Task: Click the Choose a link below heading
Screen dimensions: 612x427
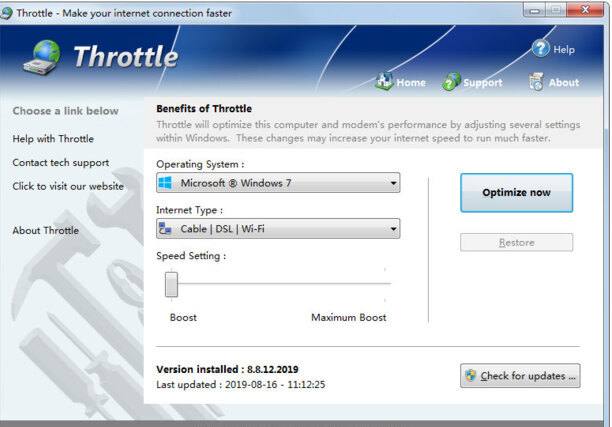Action: (65, 111)
